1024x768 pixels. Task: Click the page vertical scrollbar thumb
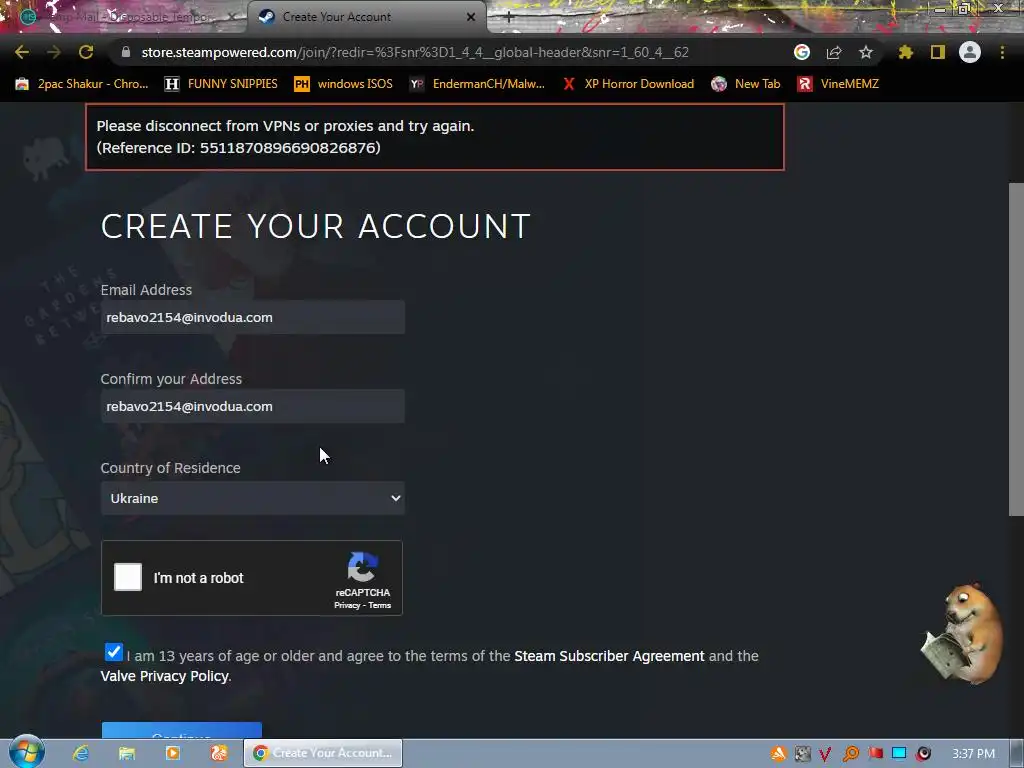pyautogui.click(x=1016, y=349)
